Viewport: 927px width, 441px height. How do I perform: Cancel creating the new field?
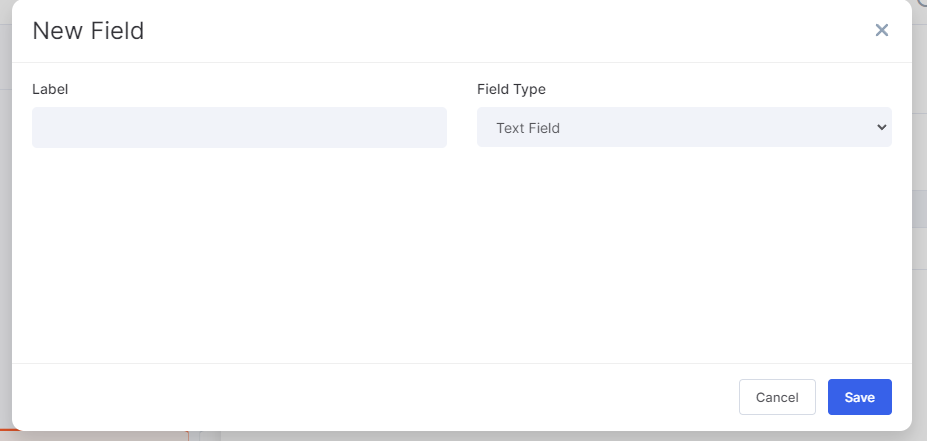pos(777,397)
